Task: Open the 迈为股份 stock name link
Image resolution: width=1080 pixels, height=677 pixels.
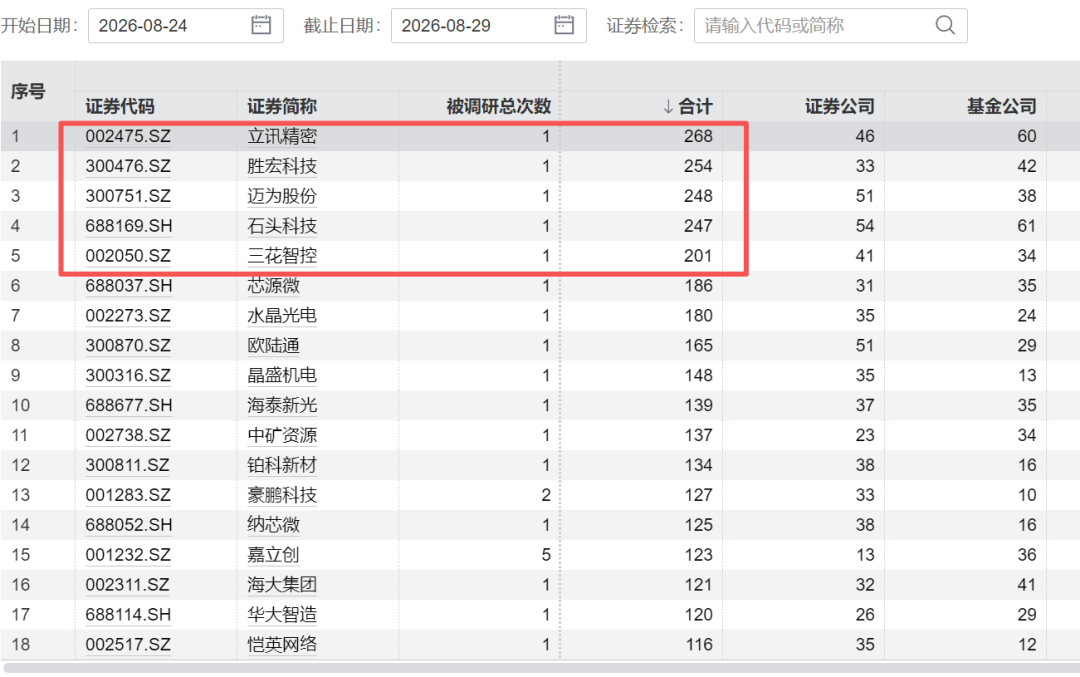Action: point(282,196)
